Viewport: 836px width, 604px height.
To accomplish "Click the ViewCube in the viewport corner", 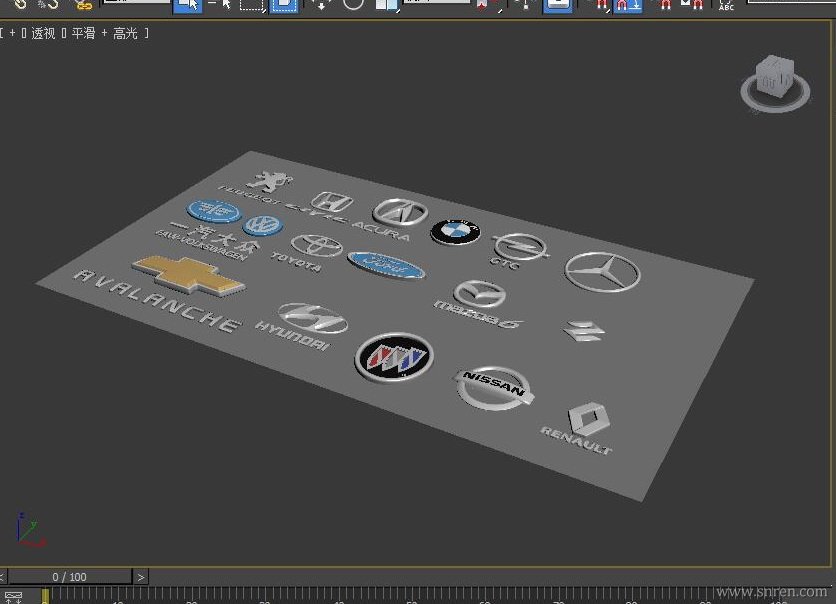I will click(774, 78).
